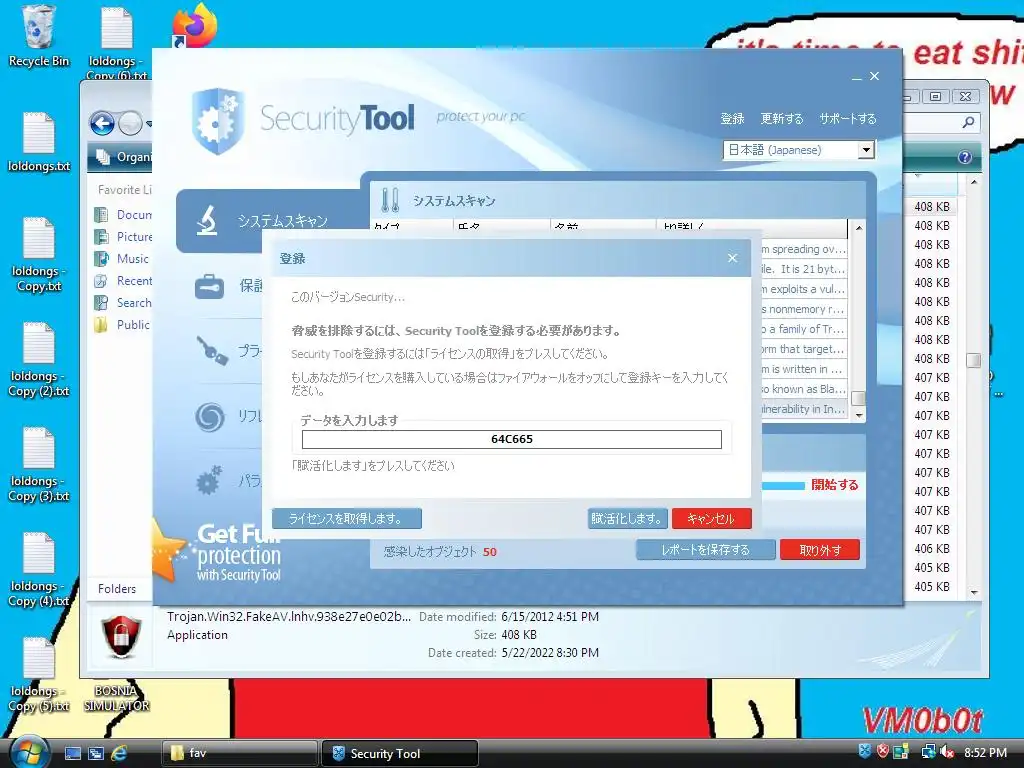The width and height of the screenshot is (1024, 768).
Task: Click Security Tool shield logo
Action: tap(218, 121)
